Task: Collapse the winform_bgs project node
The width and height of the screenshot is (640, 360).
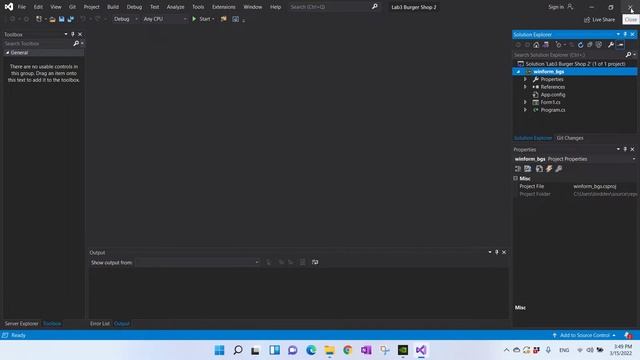Action: (518, 72)
